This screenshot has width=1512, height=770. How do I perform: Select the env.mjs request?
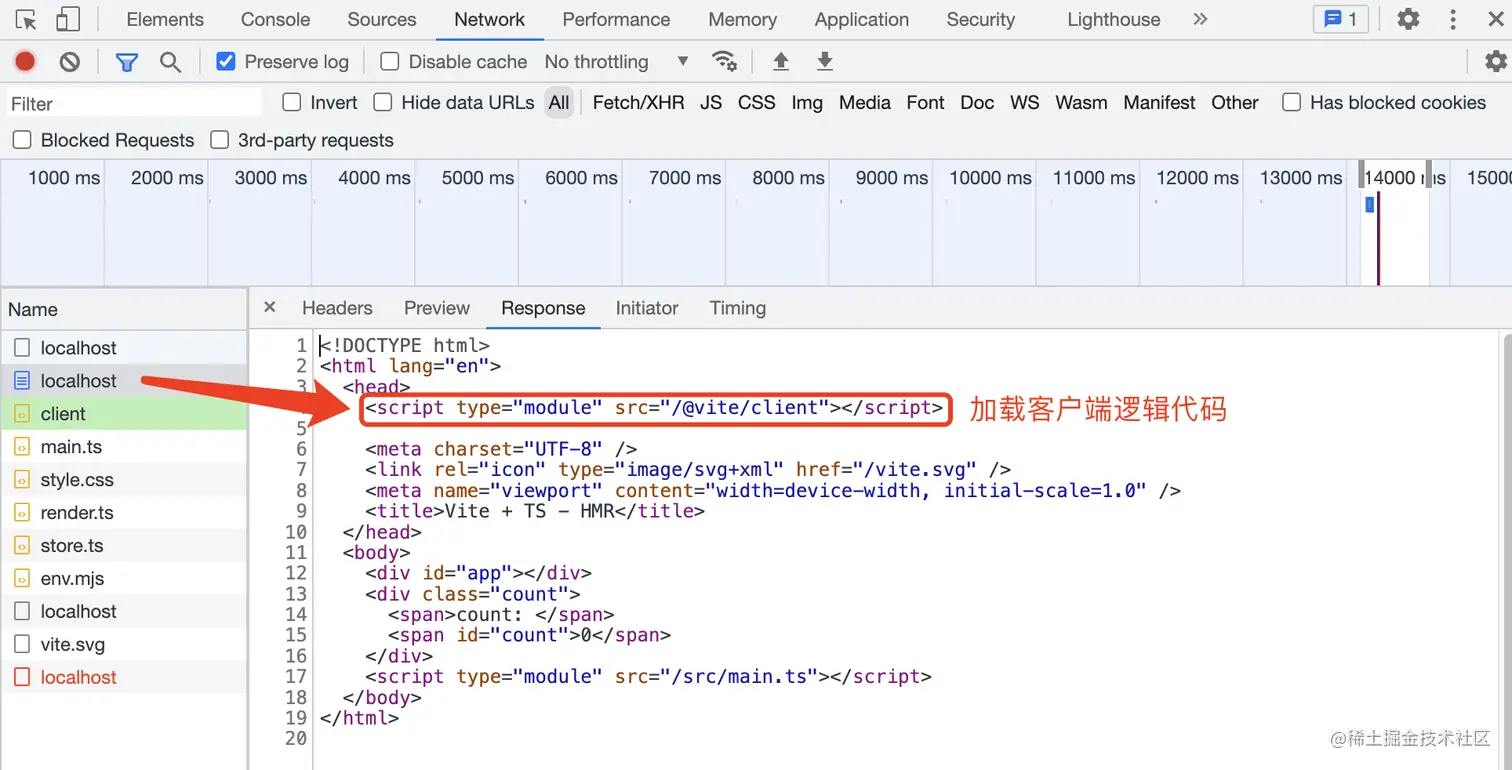point(124,579)
